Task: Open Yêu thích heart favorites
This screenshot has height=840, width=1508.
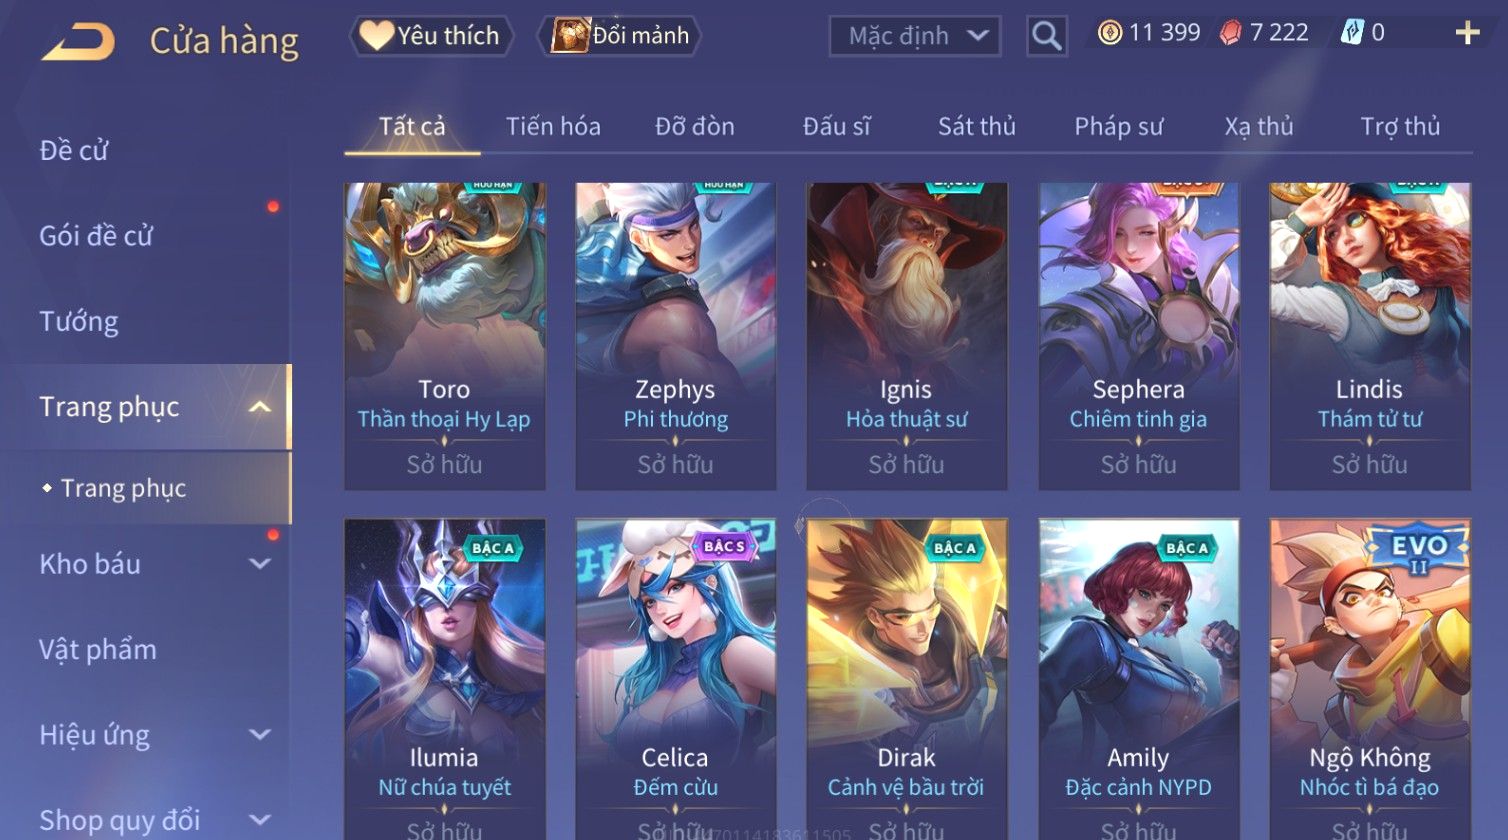Action: tap(431, 36)
